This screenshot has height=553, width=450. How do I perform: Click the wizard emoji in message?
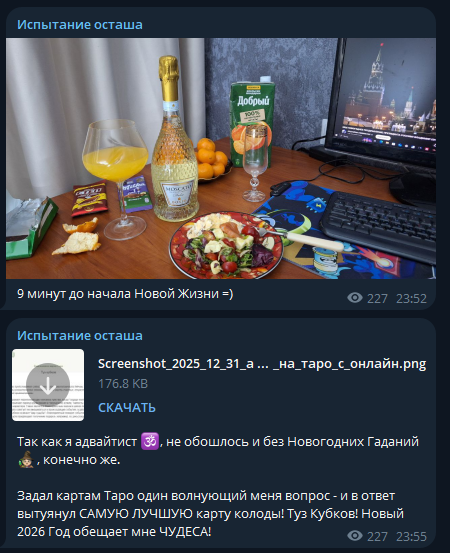coord(26,460)
